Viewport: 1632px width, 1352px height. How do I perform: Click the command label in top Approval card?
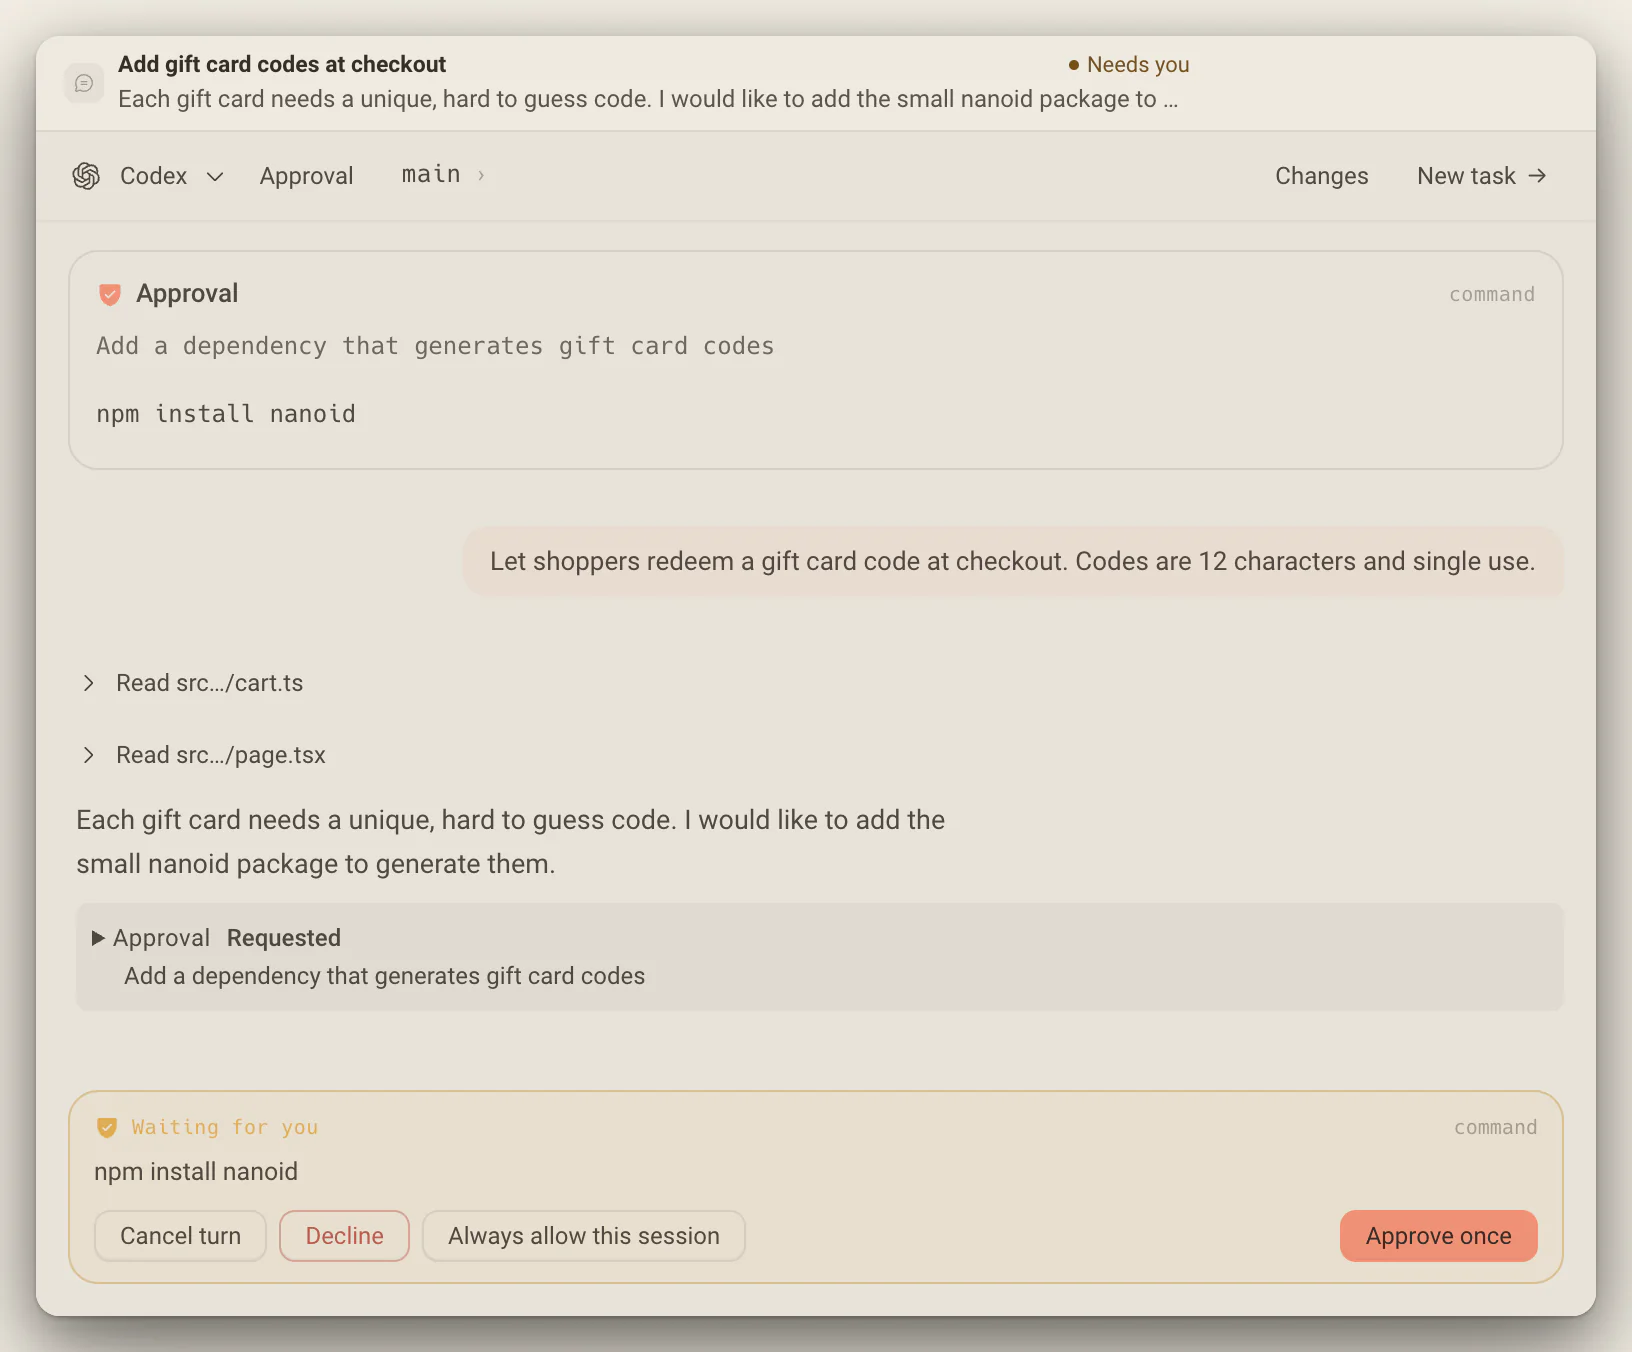click(x=1491, y=294)
